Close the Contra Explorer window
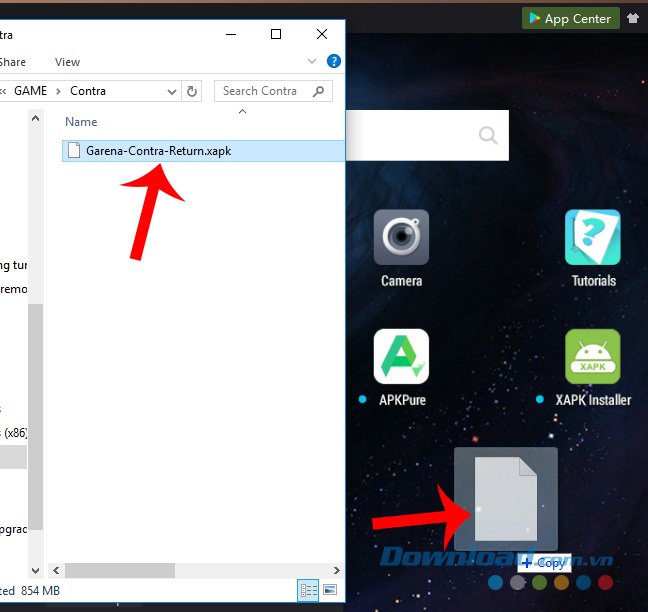 point(322,34)
